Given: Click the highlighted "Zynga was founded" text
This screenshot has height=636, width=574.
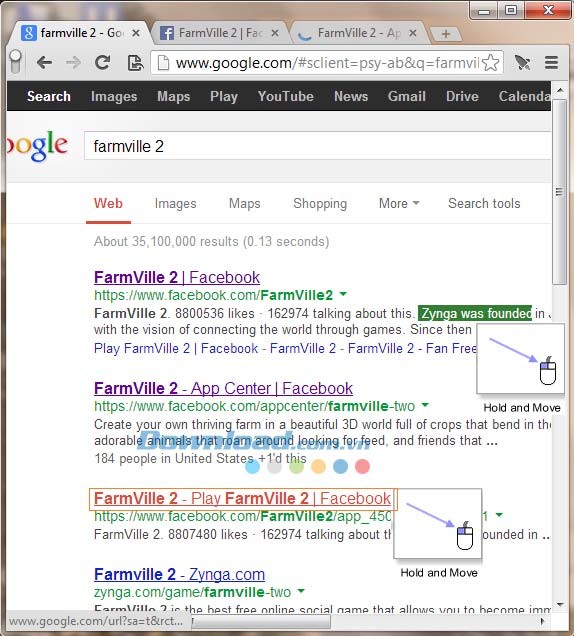Looking at the screenshot, I should tap(475, 314).
